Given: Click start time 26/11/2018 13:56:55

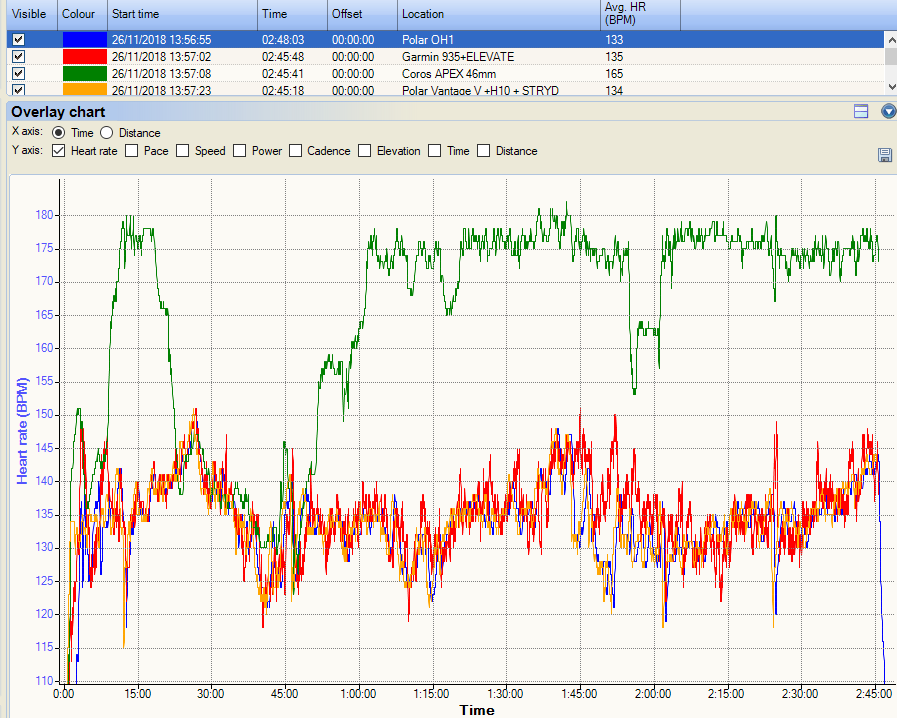Looking at the screenshot, I should pos(161,40).
